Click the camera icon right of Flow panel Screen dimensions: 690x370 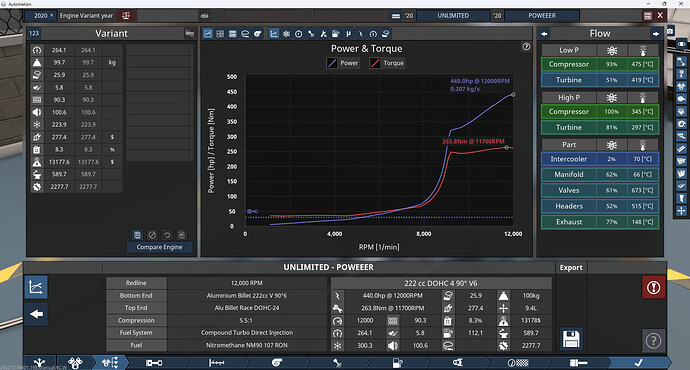[x=670, y=31]
